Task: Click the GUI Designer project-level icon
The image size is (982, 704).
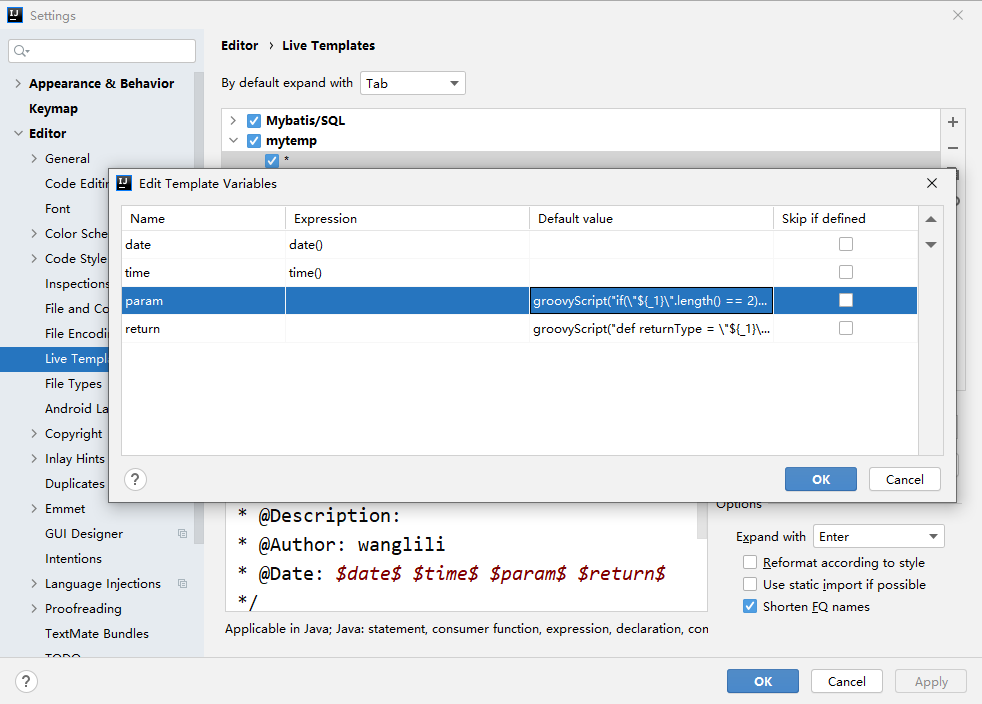Action: click(182, 534)
